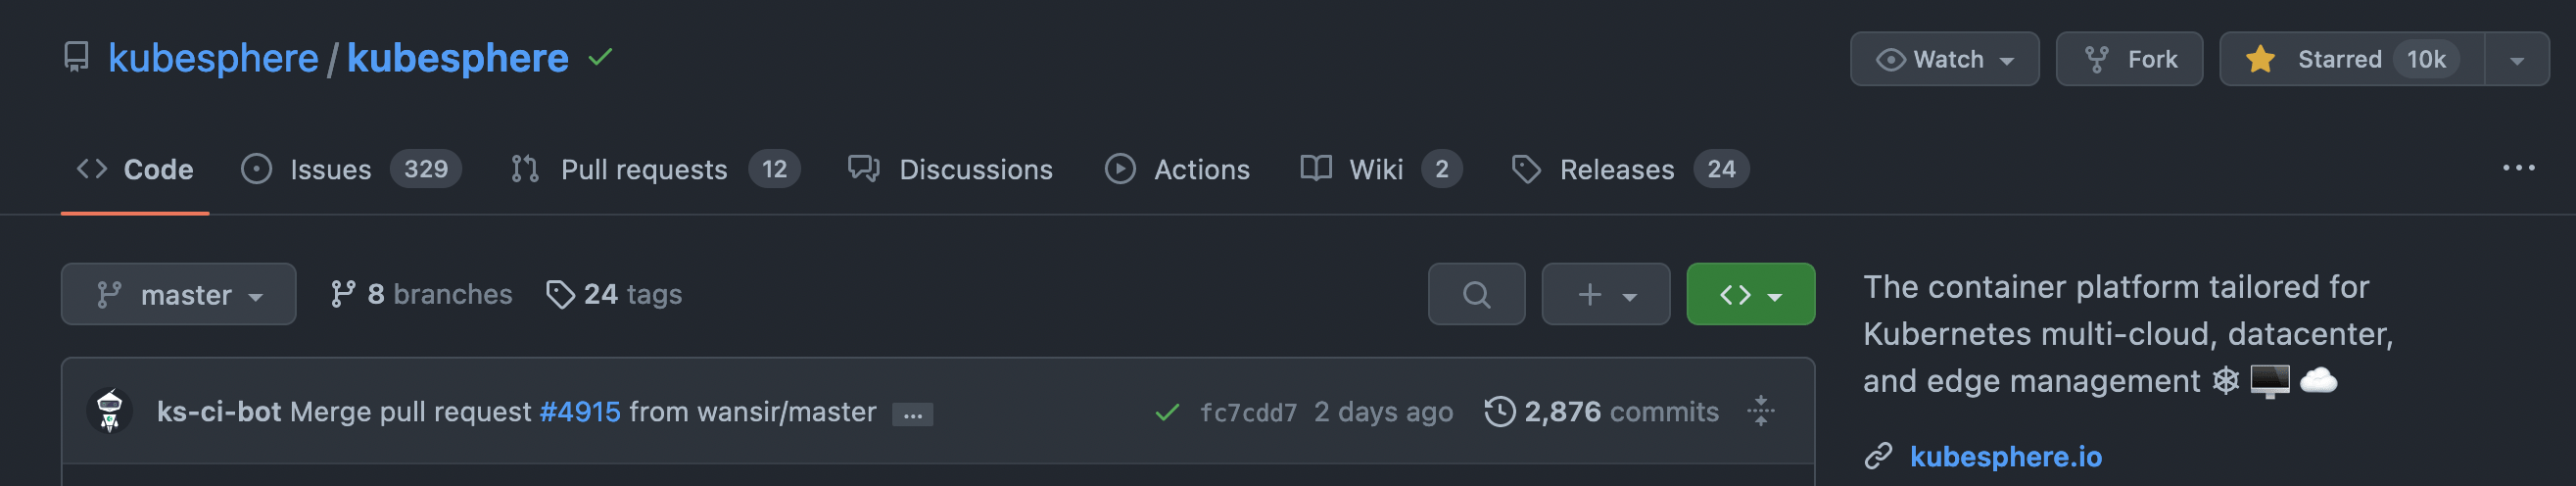
Task: Click the repository verified checkmark icon
Action: [600, 58]
